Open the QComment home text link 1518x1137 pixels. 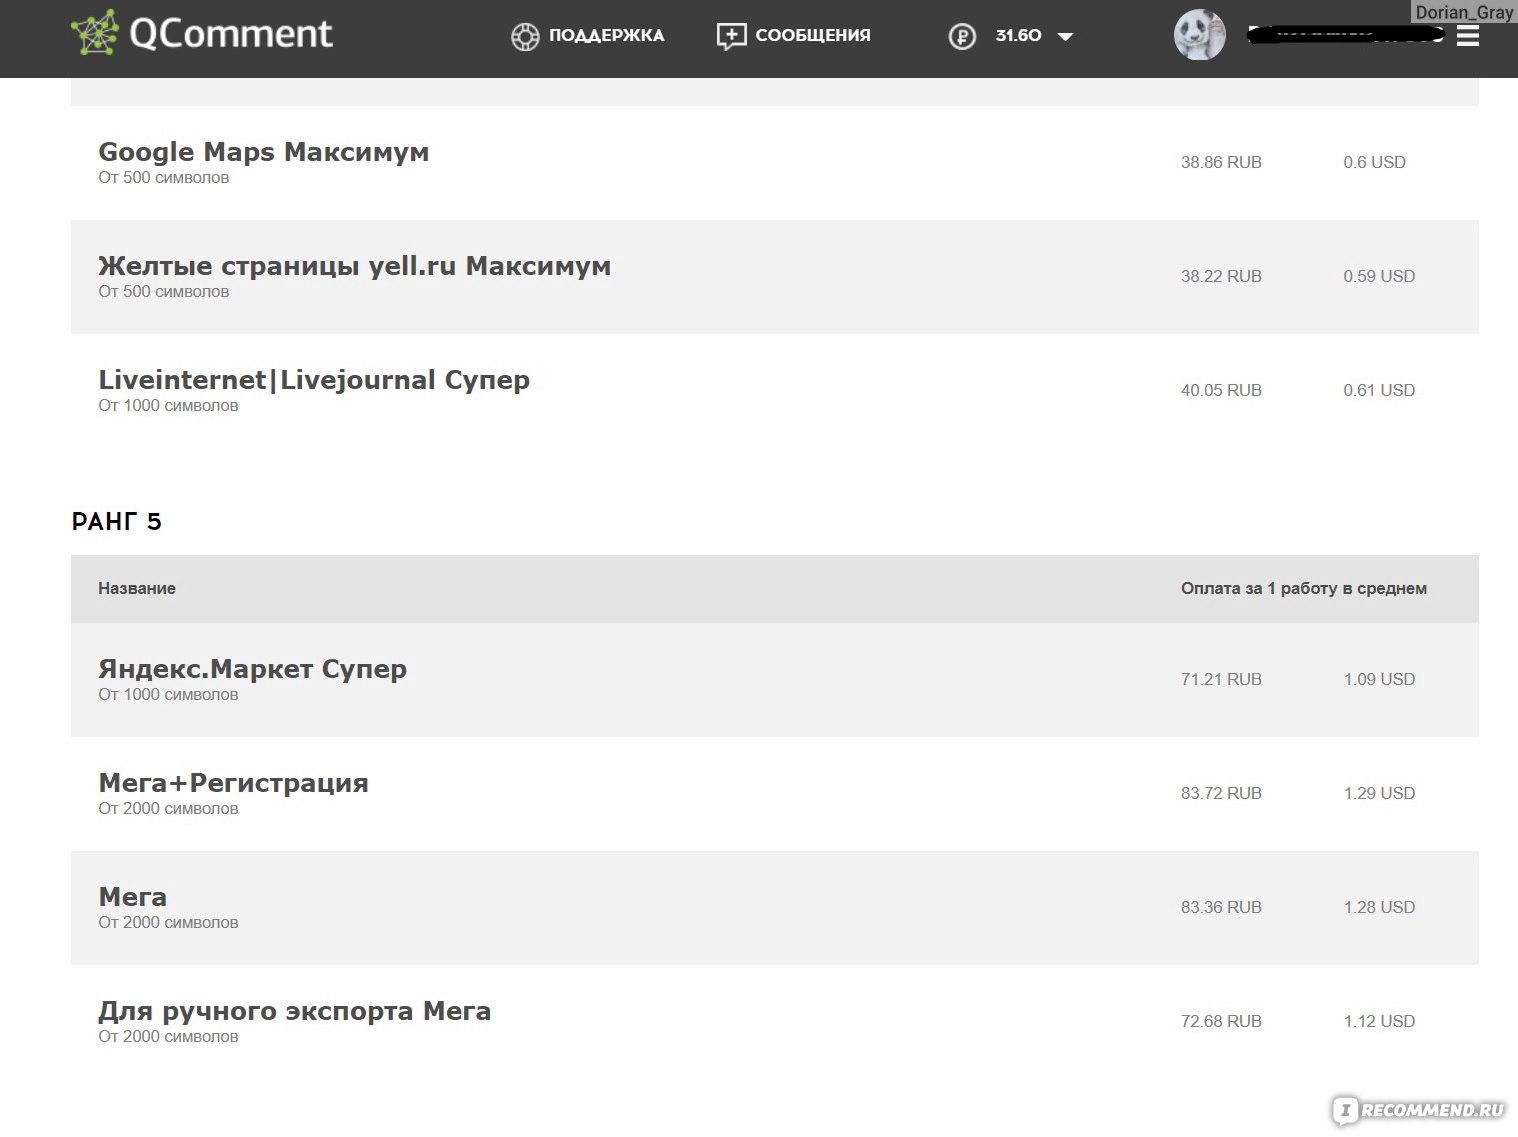point(231,35)
